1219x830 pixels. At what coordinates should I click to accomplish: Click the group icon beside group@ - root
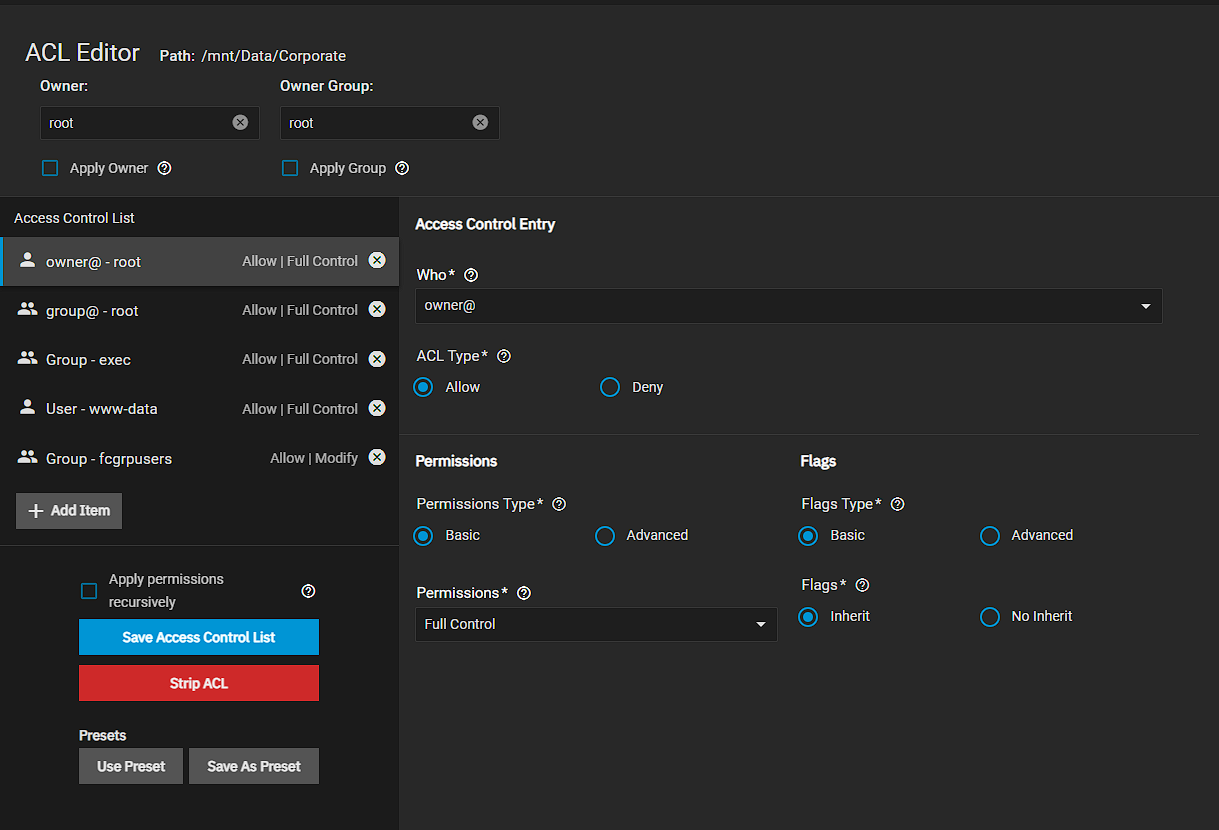[x=28, y=309]
